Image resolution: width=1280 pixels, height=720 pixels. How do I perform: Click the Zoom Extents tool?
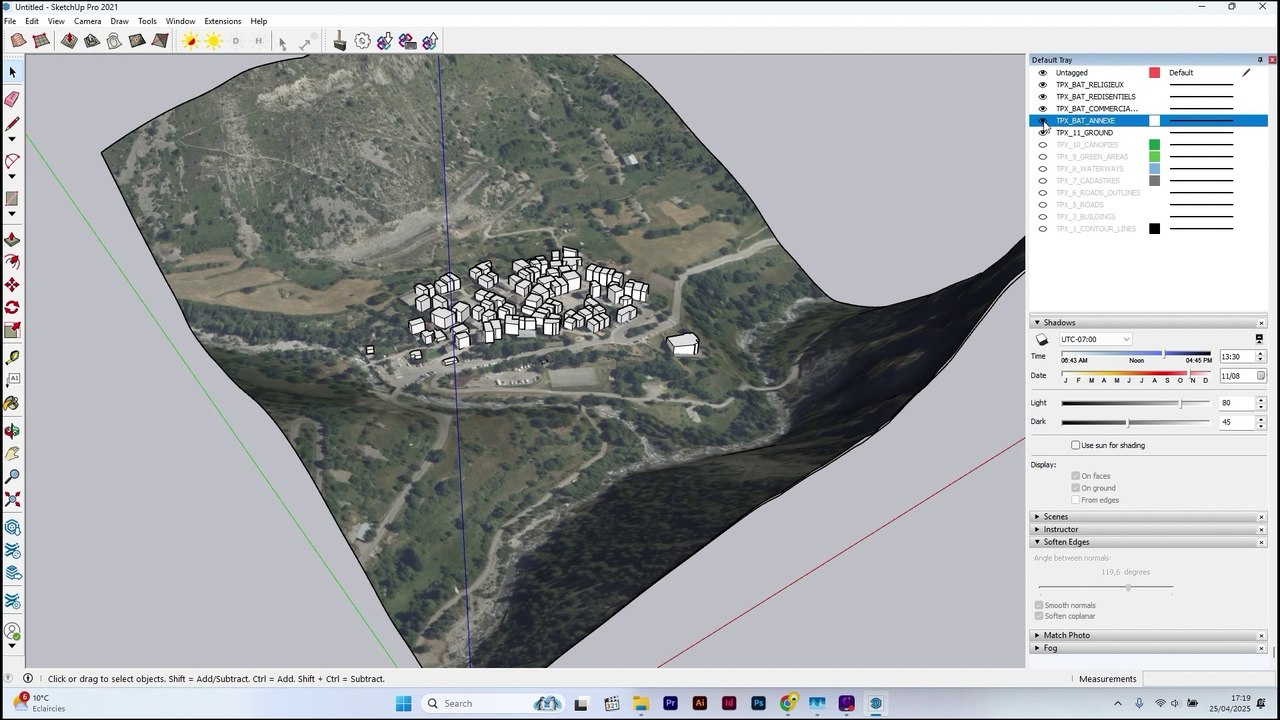12,500
